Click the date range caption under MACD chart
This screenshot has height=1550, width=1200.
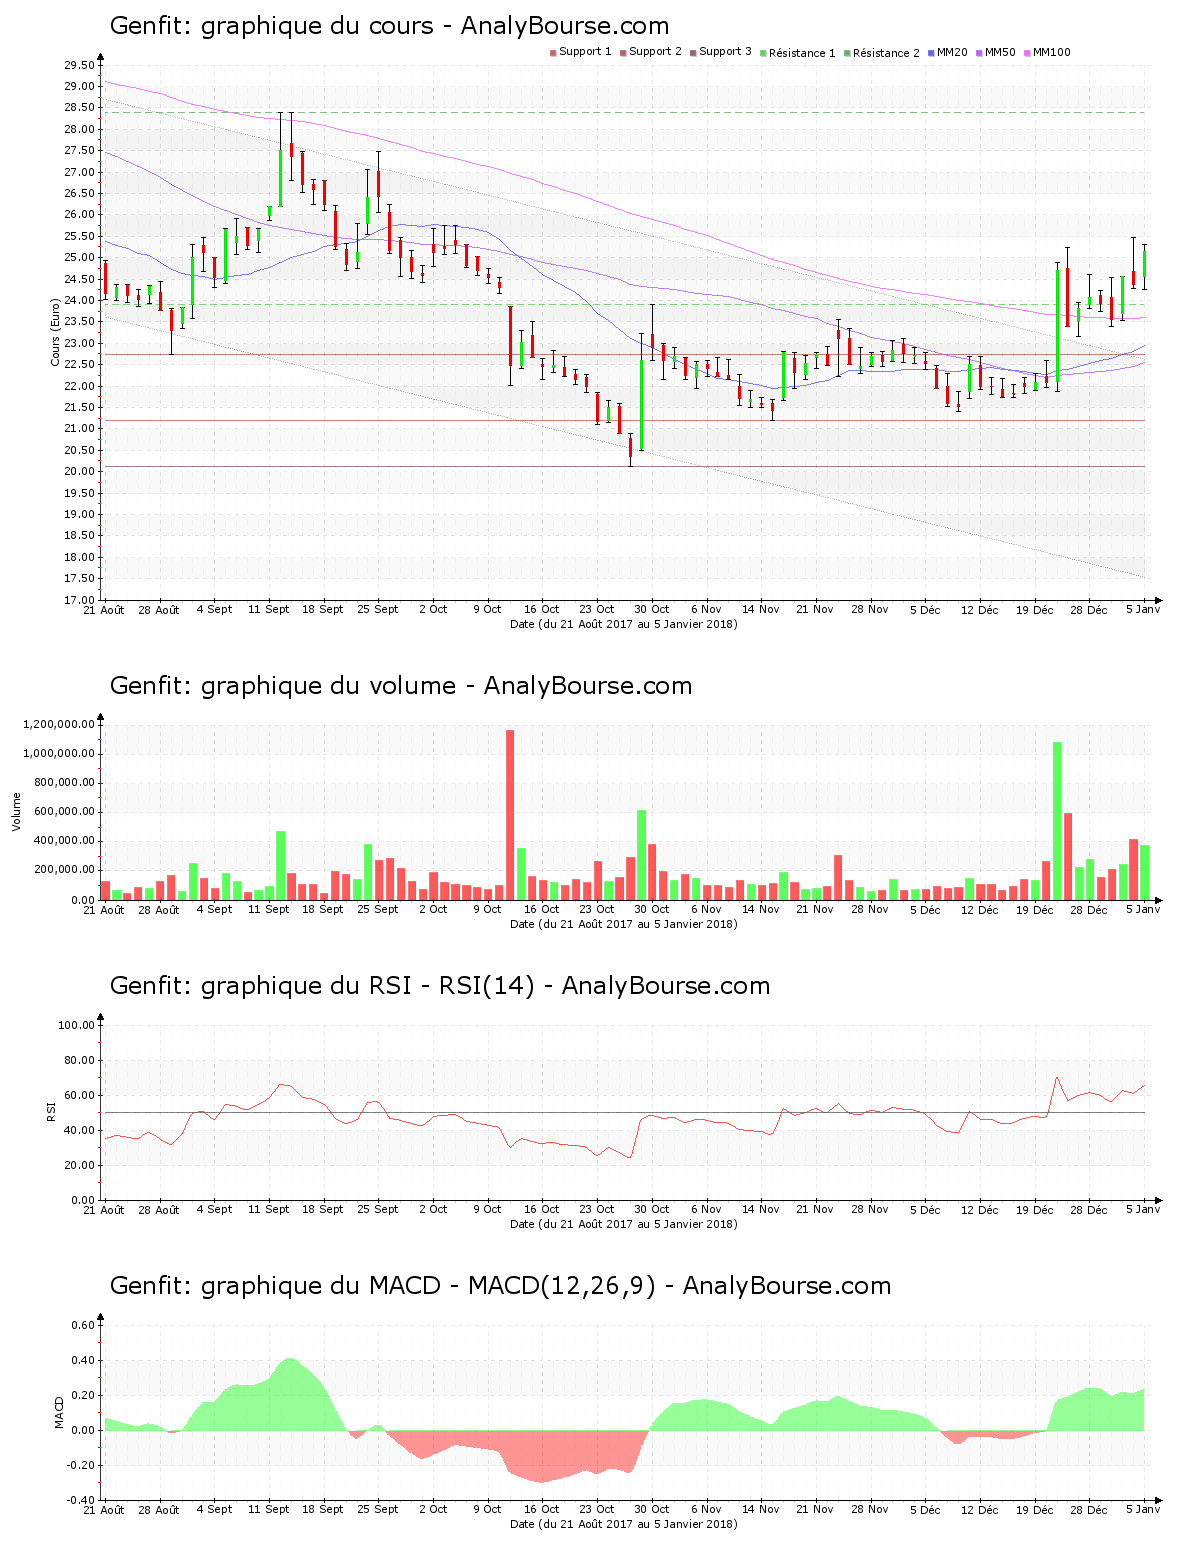[623, 1524]
